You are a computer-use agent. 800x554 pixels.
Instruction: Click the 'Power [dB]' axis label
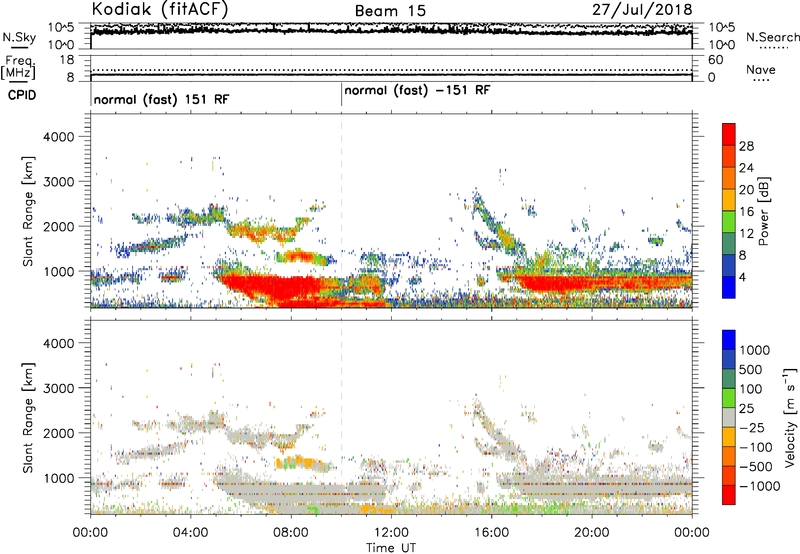pos(763,211)
